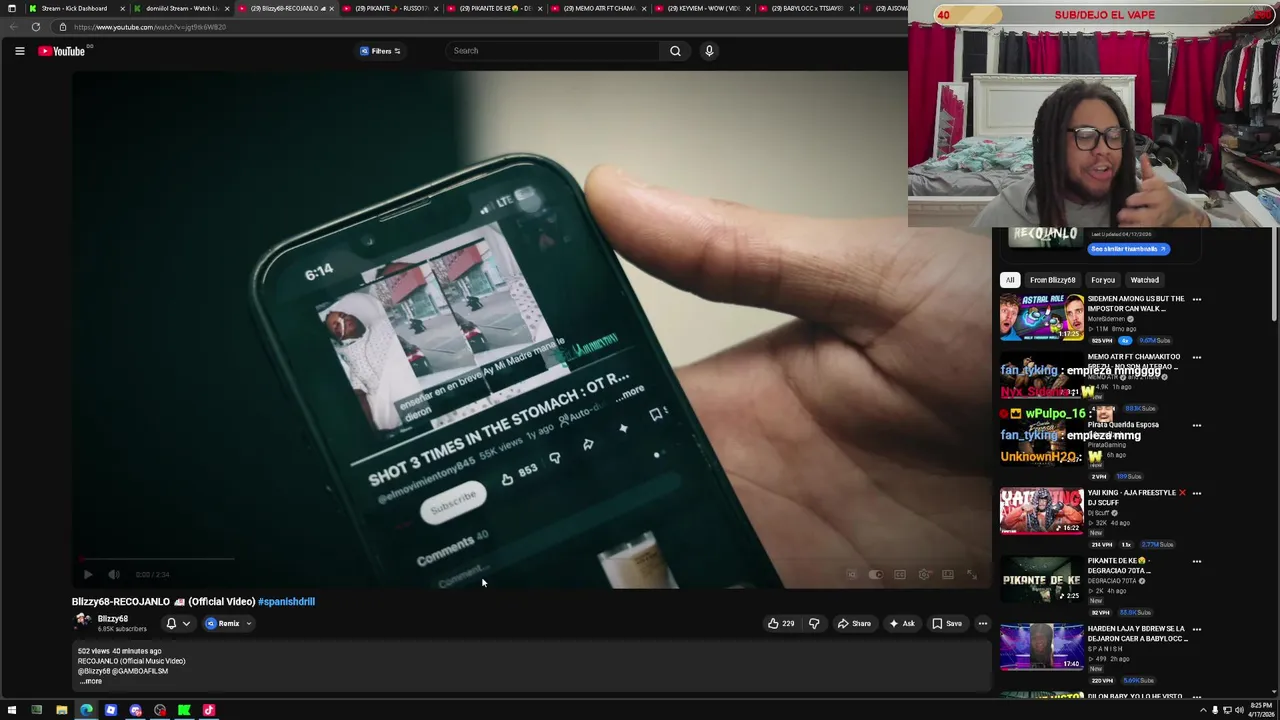Go to the YouTube home logo
The image size is (1280, 720).
coord(62,51)
